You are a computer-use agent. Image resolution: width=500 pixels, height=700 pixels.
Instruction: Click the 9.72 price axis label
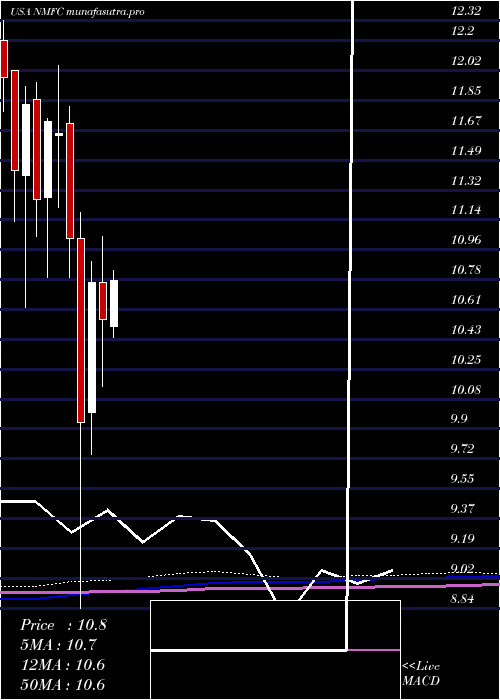tap(462, 449)
